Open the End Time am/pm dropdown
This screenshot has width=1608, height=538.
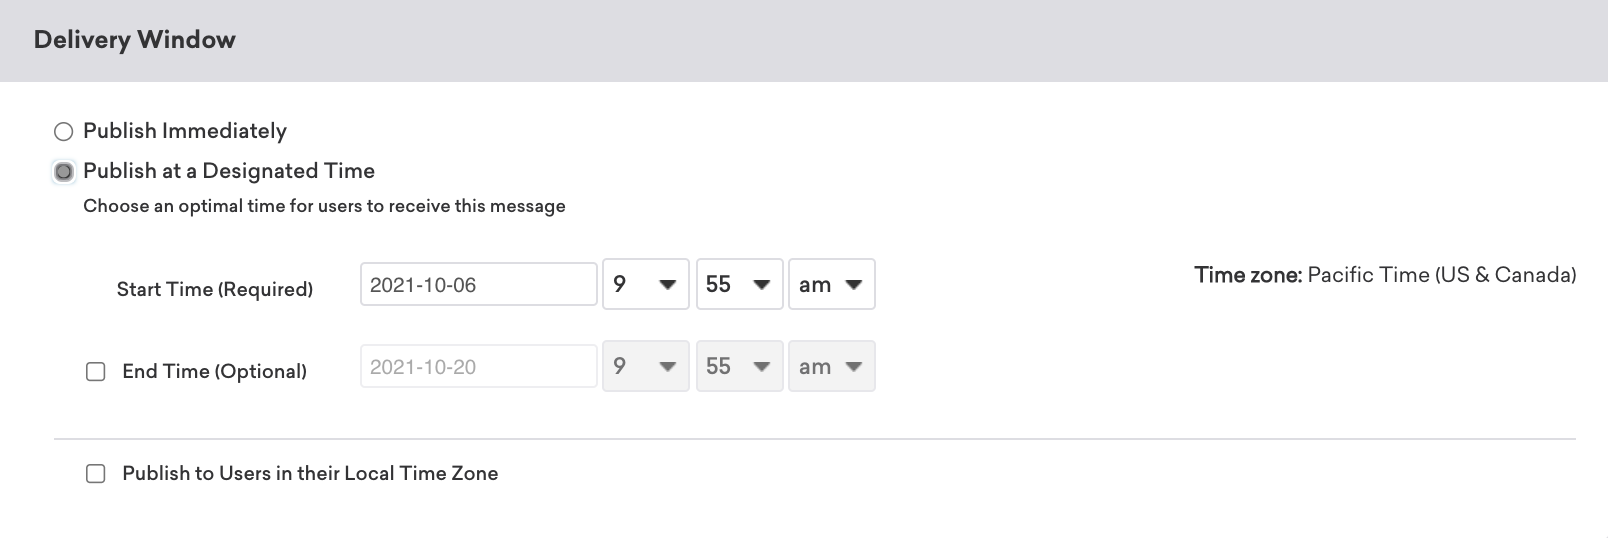pos(831,367)
